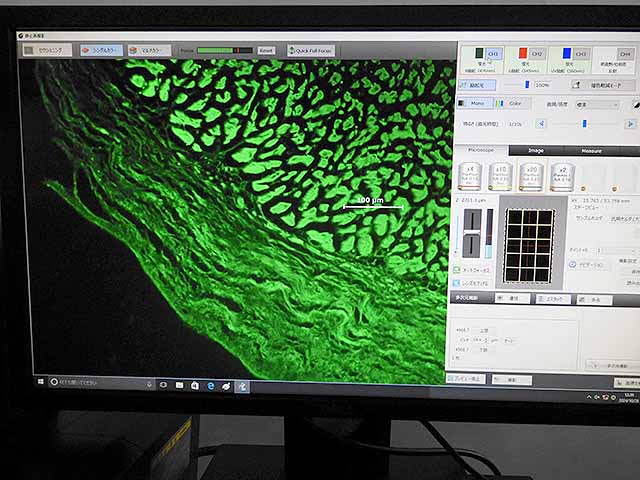Open the point number dropdown
The height and width of the screenshot is (480, 640).
pos(616,250)
